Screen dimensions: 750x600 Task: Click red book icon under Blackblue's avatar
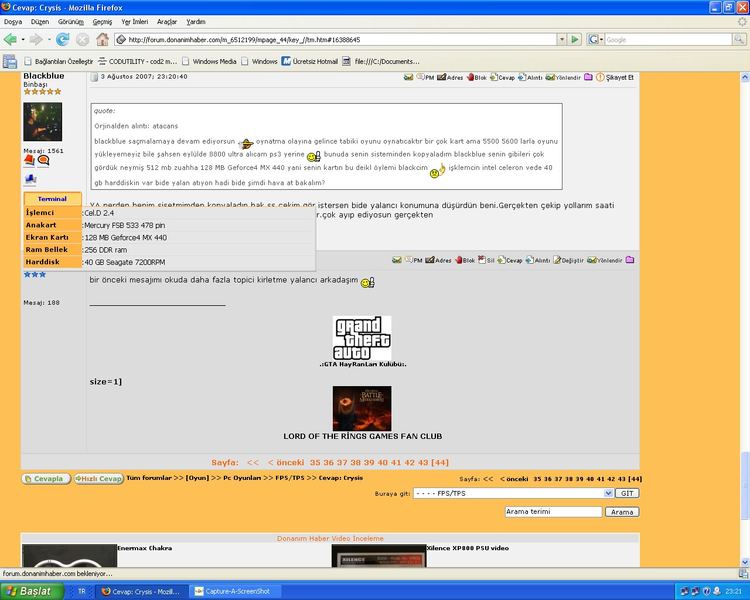coord(29,161)
